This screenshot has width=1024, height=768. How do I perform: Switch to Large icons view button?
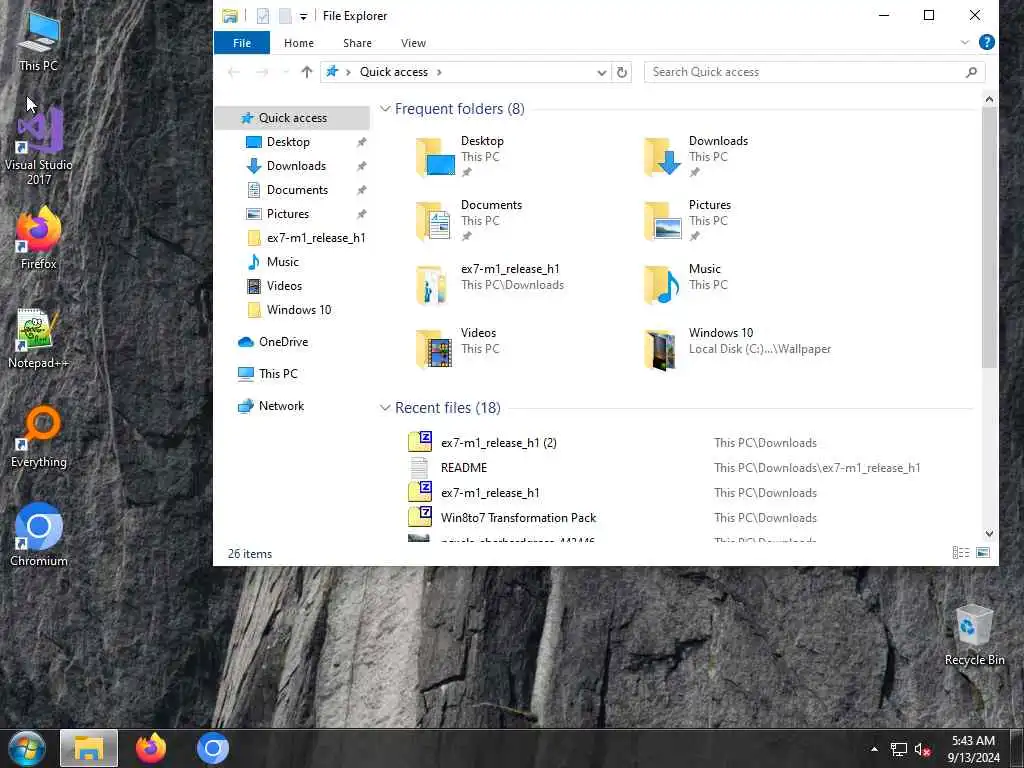click(983, 553)
